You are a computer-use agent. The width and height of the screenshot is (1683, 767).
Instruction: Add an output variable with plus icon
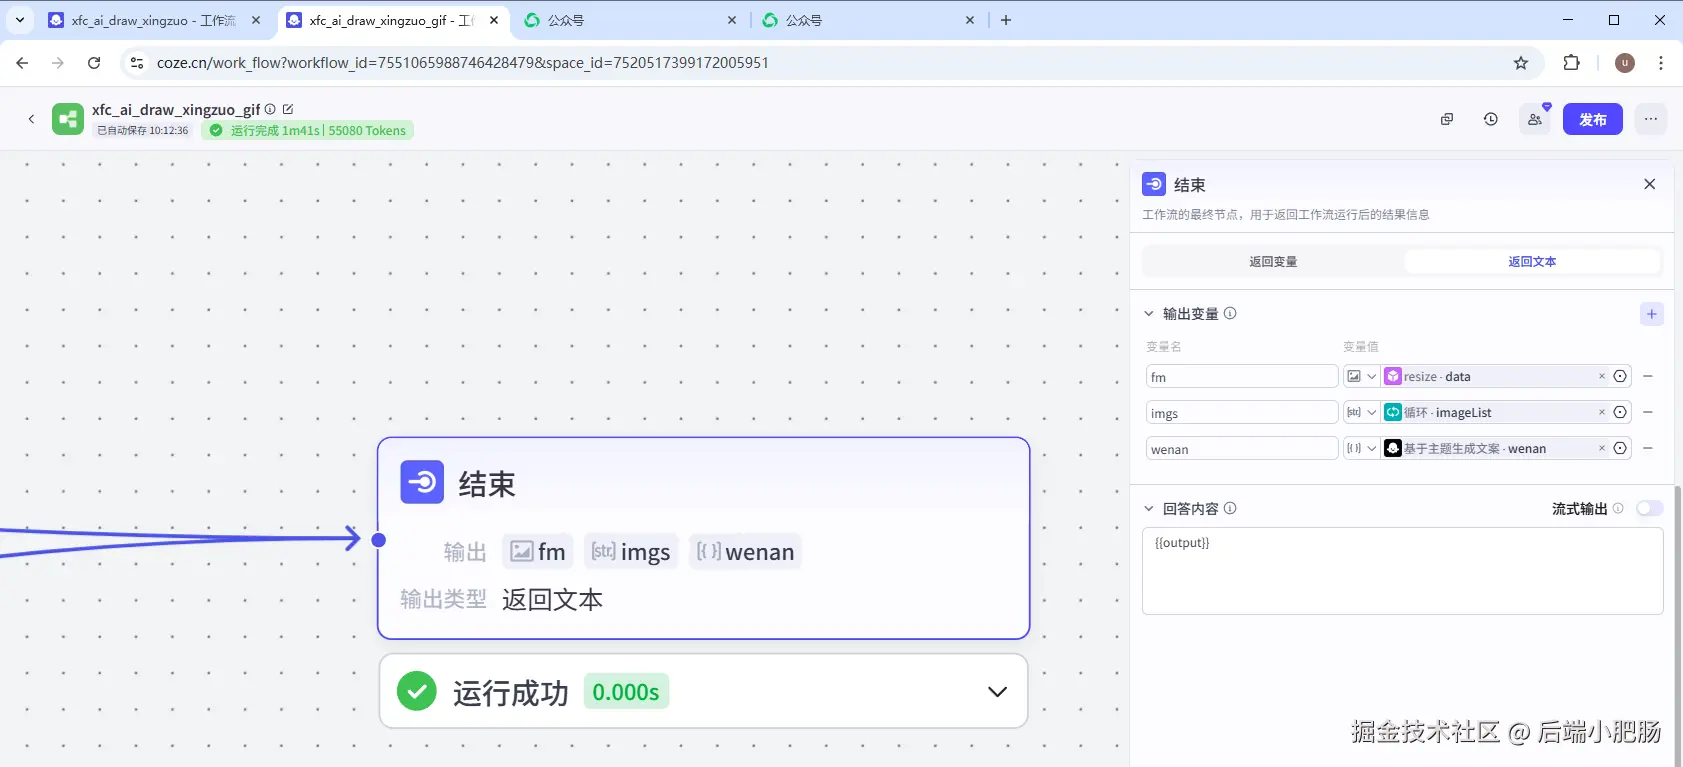point(1651,314)
